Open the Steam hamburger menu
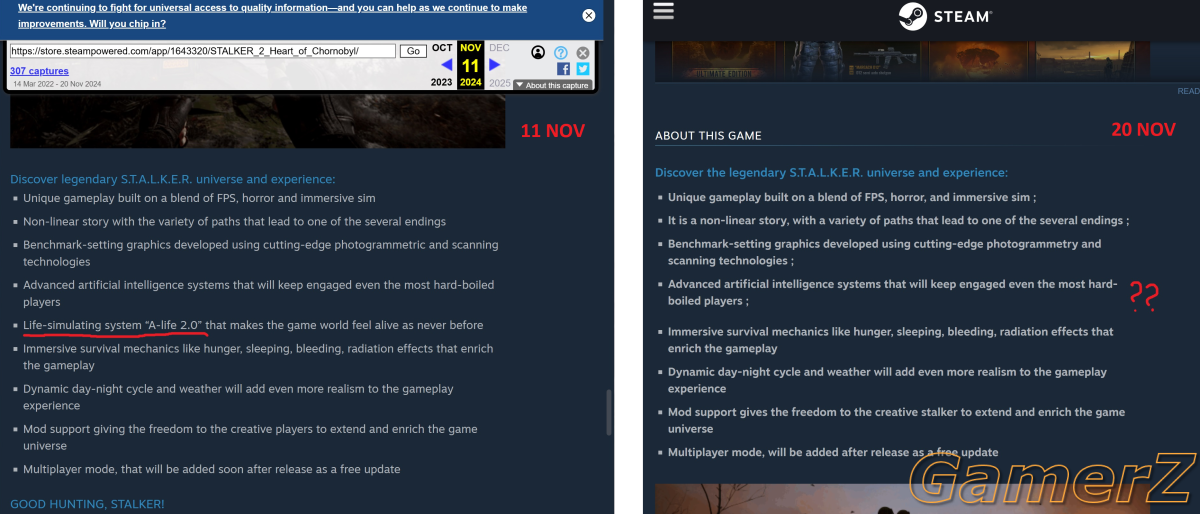The image size is (1200, 514). [663, 10]
